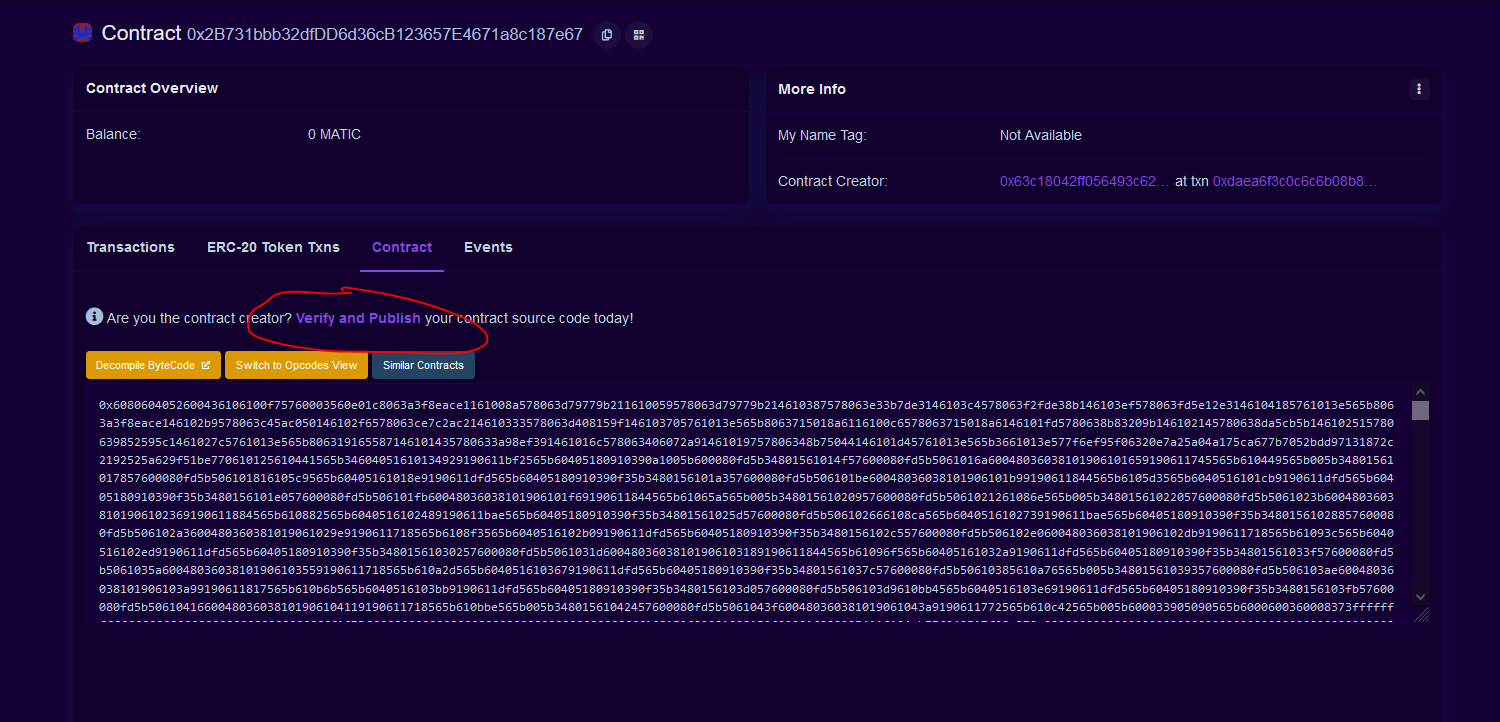
Task: Open Similar Contracts
Action: 423,365
